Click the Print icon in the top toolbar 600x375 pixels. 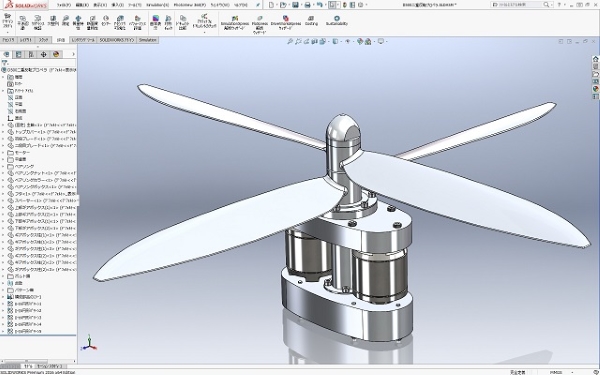[x=307, y=5]
